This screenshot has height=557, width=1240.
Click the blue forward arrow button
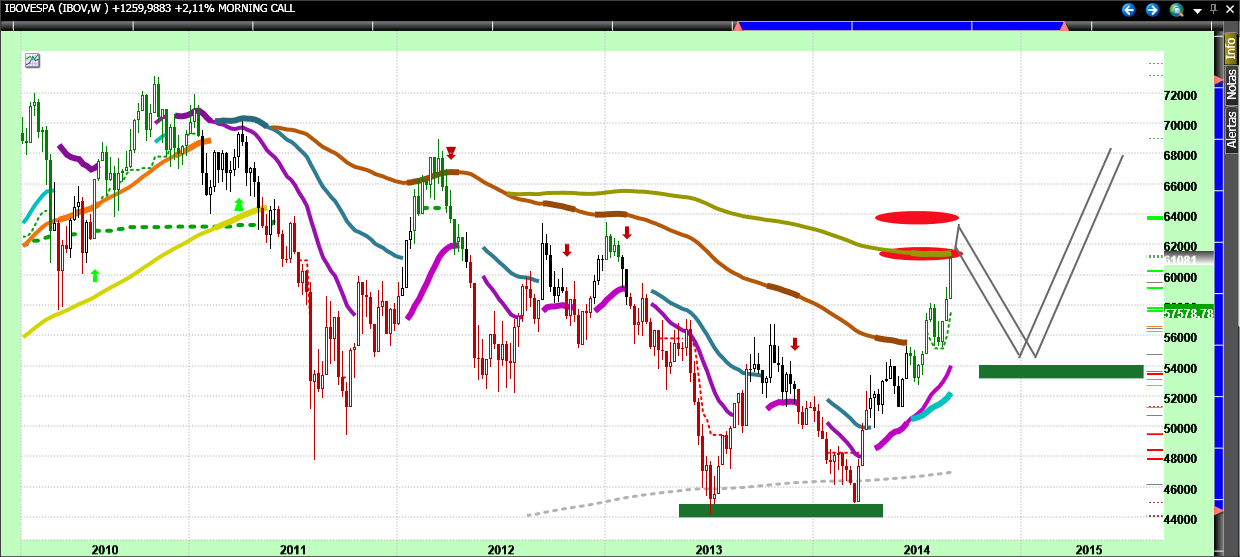[x=1152, y=10]
